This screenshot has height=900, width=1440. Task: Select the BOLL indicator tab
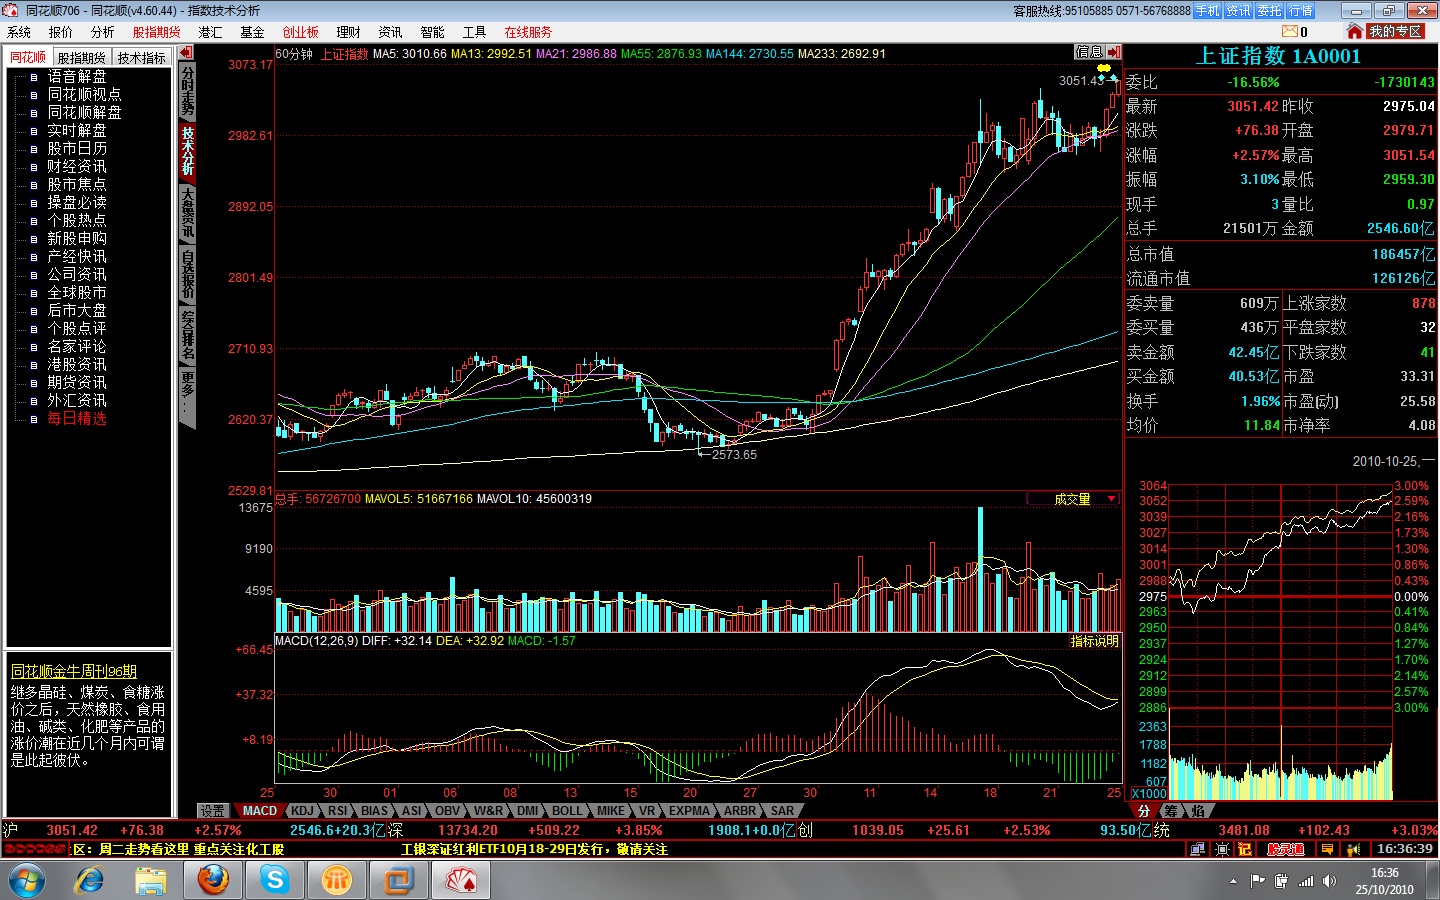pyautogui.click(x=567, y=811)
